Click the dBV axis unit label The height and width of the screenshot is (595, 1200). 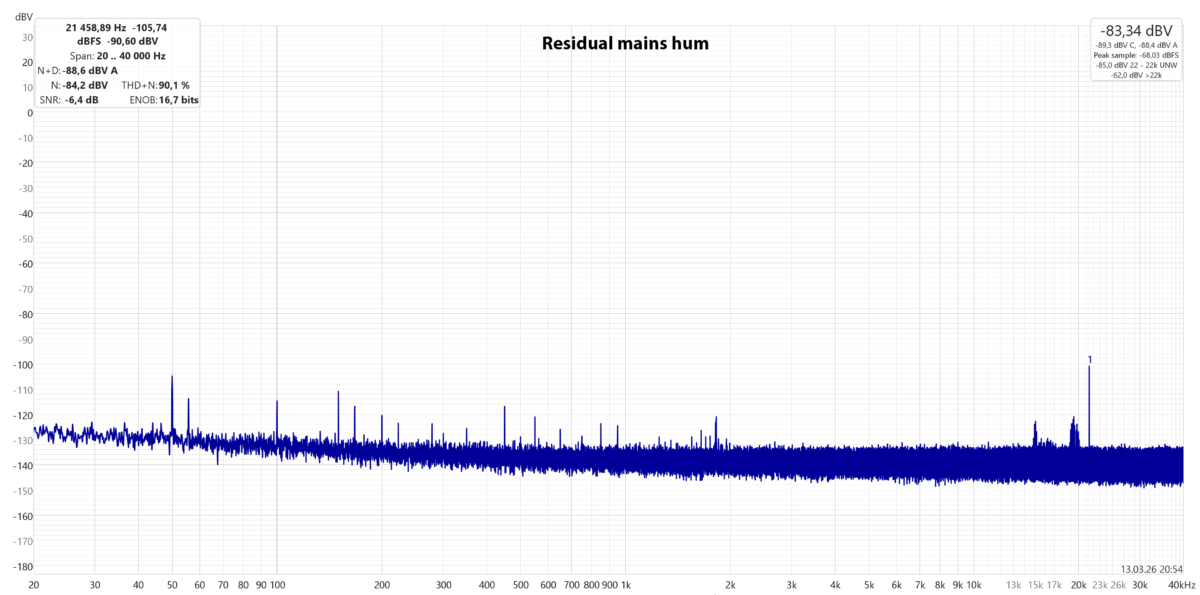click(24, 16)
